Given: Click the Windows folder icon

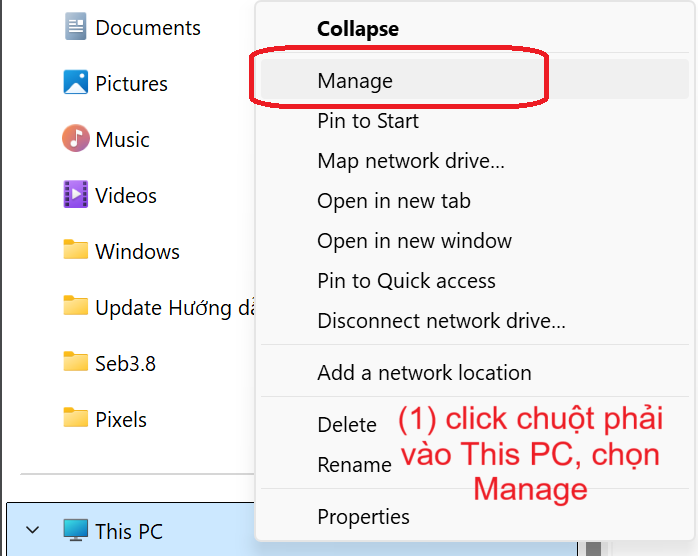Looking at the screenshot, I should (76, 251).
